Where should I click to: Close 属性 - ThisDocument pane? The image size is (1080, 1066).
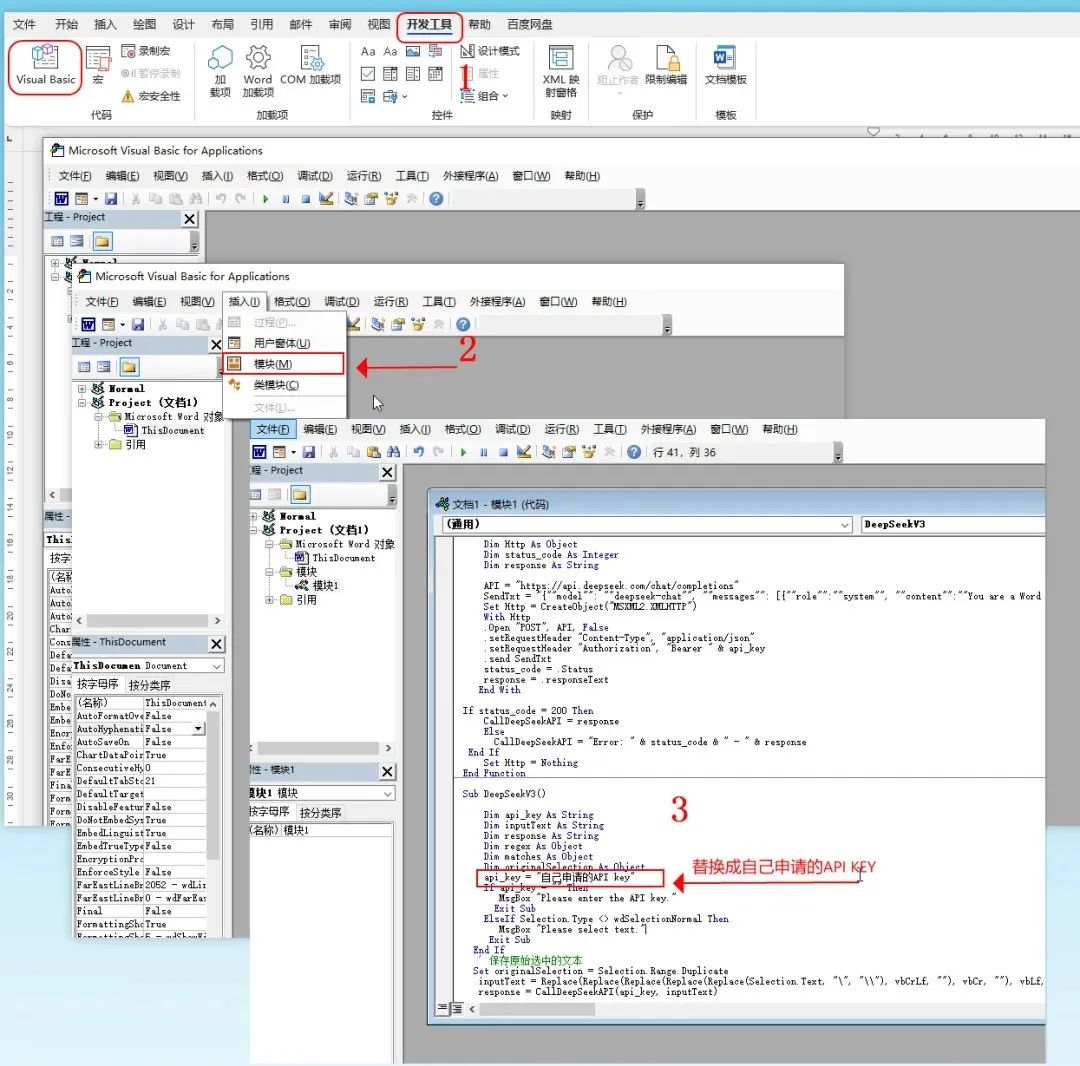216,644
